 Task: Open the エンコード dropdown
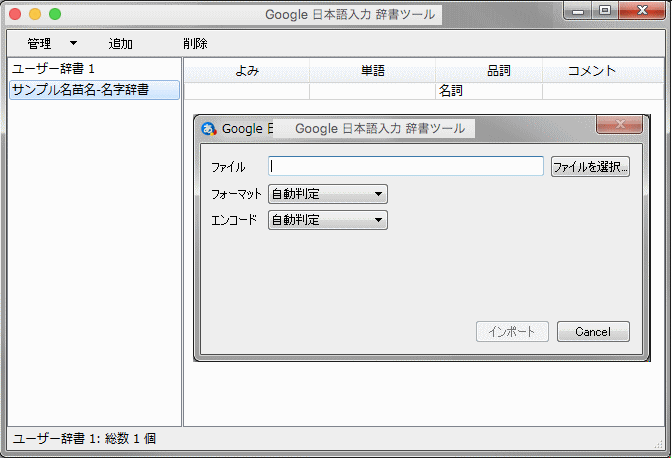click(328, 220)
